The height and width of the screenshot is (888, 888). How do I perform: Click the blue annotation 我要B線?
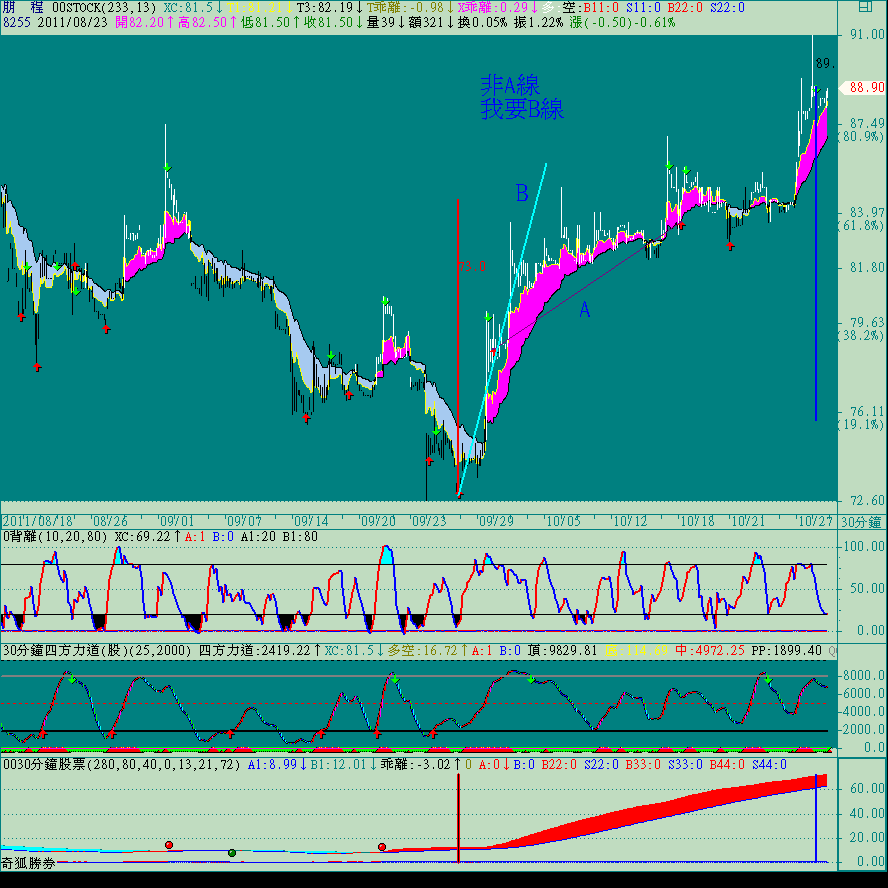click(522, 109)
